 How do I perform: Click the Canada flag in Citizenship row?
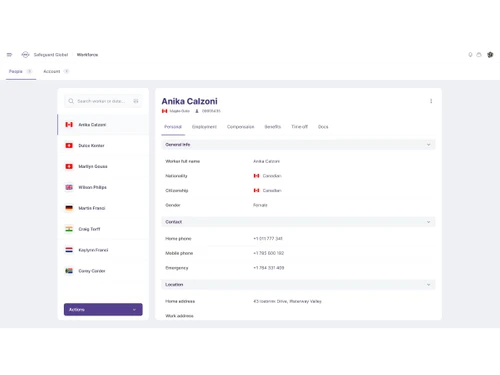point(256,190)
